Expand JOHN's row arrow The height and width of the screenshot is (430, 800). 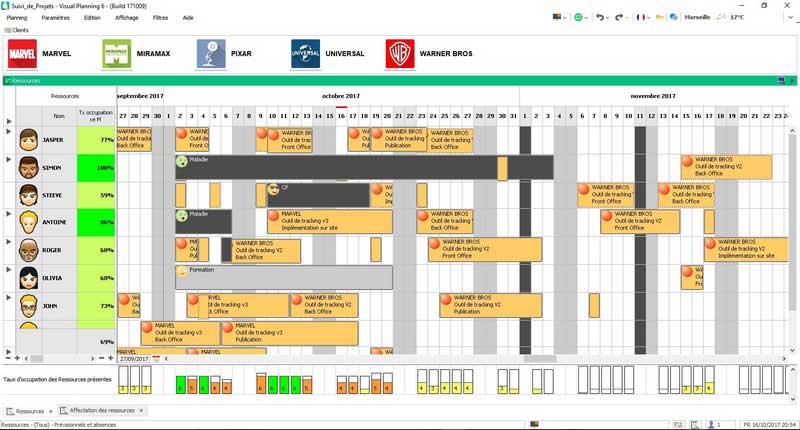pyautogui.click(x=9, y=297)
